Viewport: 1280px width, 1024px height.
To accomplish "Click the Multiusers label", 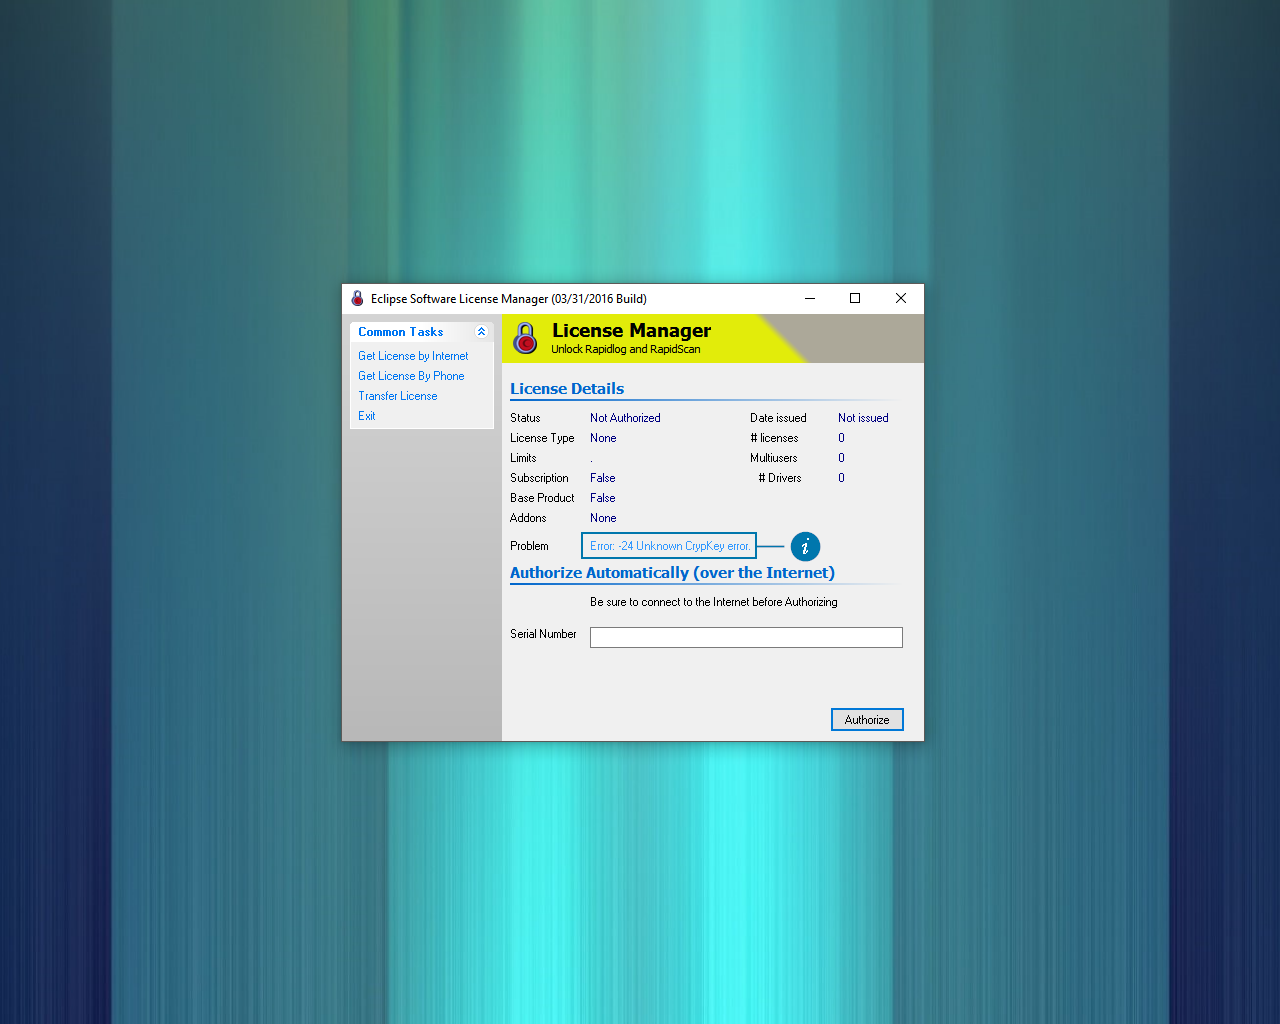I will point(774,458).
